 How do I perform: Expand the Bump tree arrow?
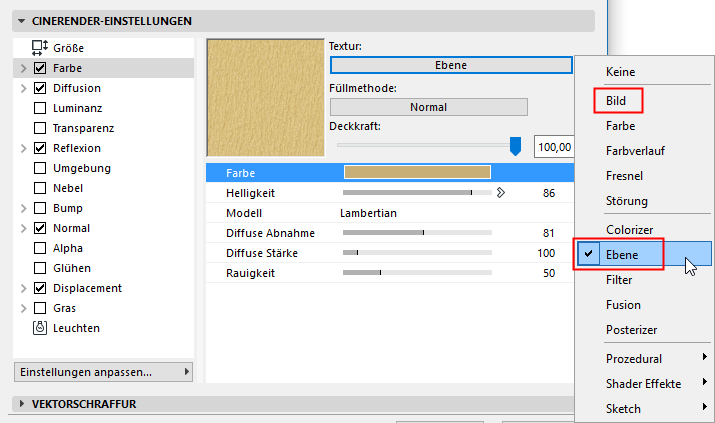[x=23, y=208]
